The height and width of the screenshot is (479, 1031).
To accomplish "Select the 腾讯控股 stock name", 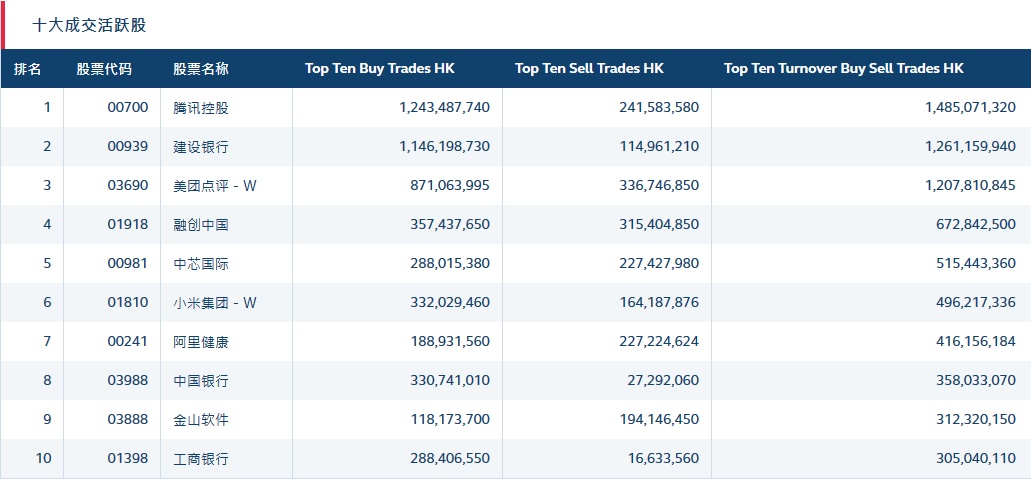I will pyautogui.click(x=201, y=108).
